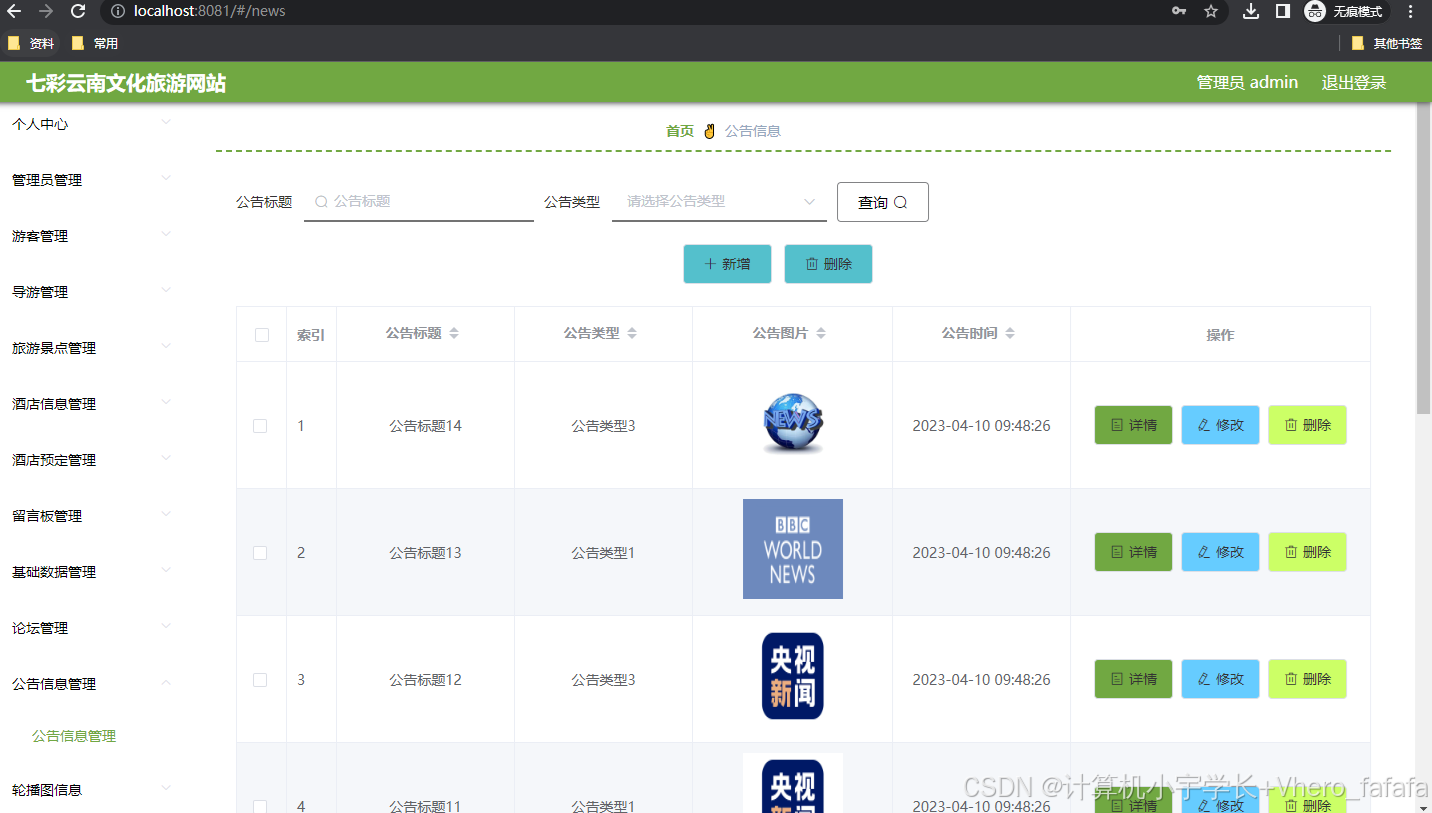Click the incognito 无痕模式 icon
This screenshot has width=1432, height=813.
(x=1315, y=13)
